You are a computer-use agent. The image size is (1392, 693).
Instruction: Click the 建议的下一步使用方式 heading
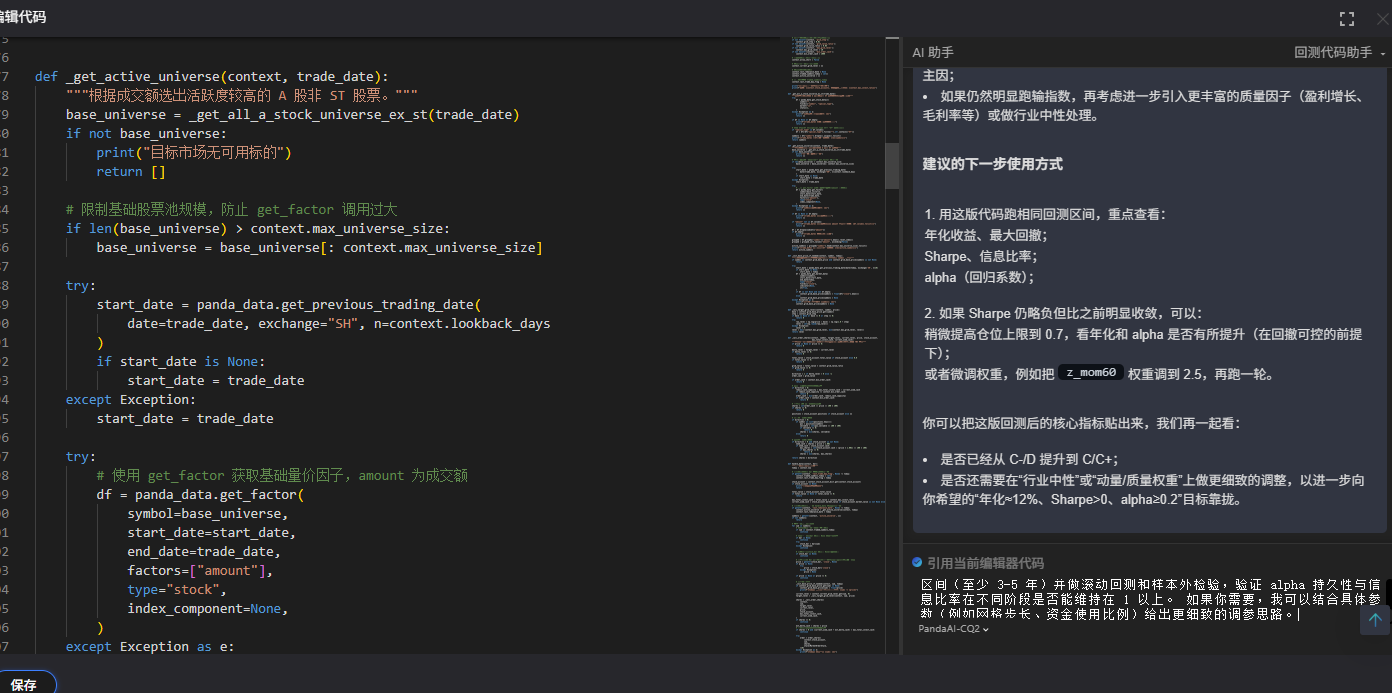(992, 163)
